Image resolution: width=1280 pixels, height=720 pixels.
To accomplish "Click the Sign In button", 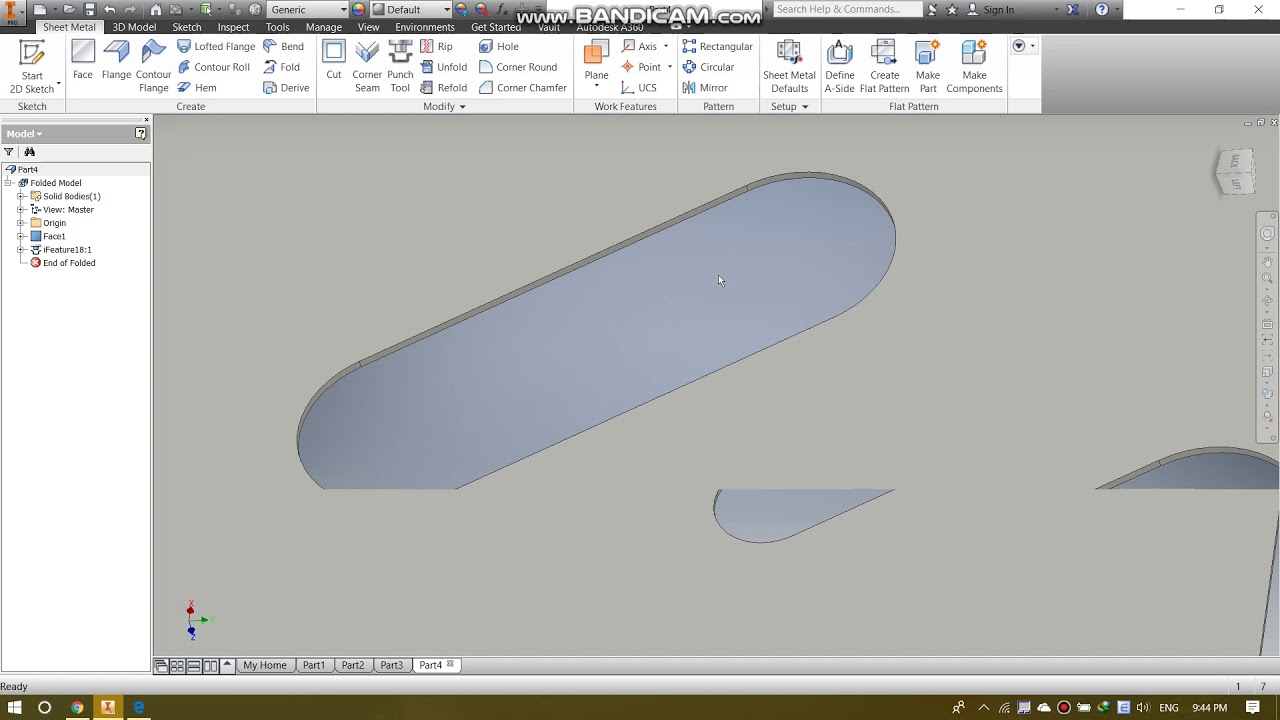I will point(990,10).
